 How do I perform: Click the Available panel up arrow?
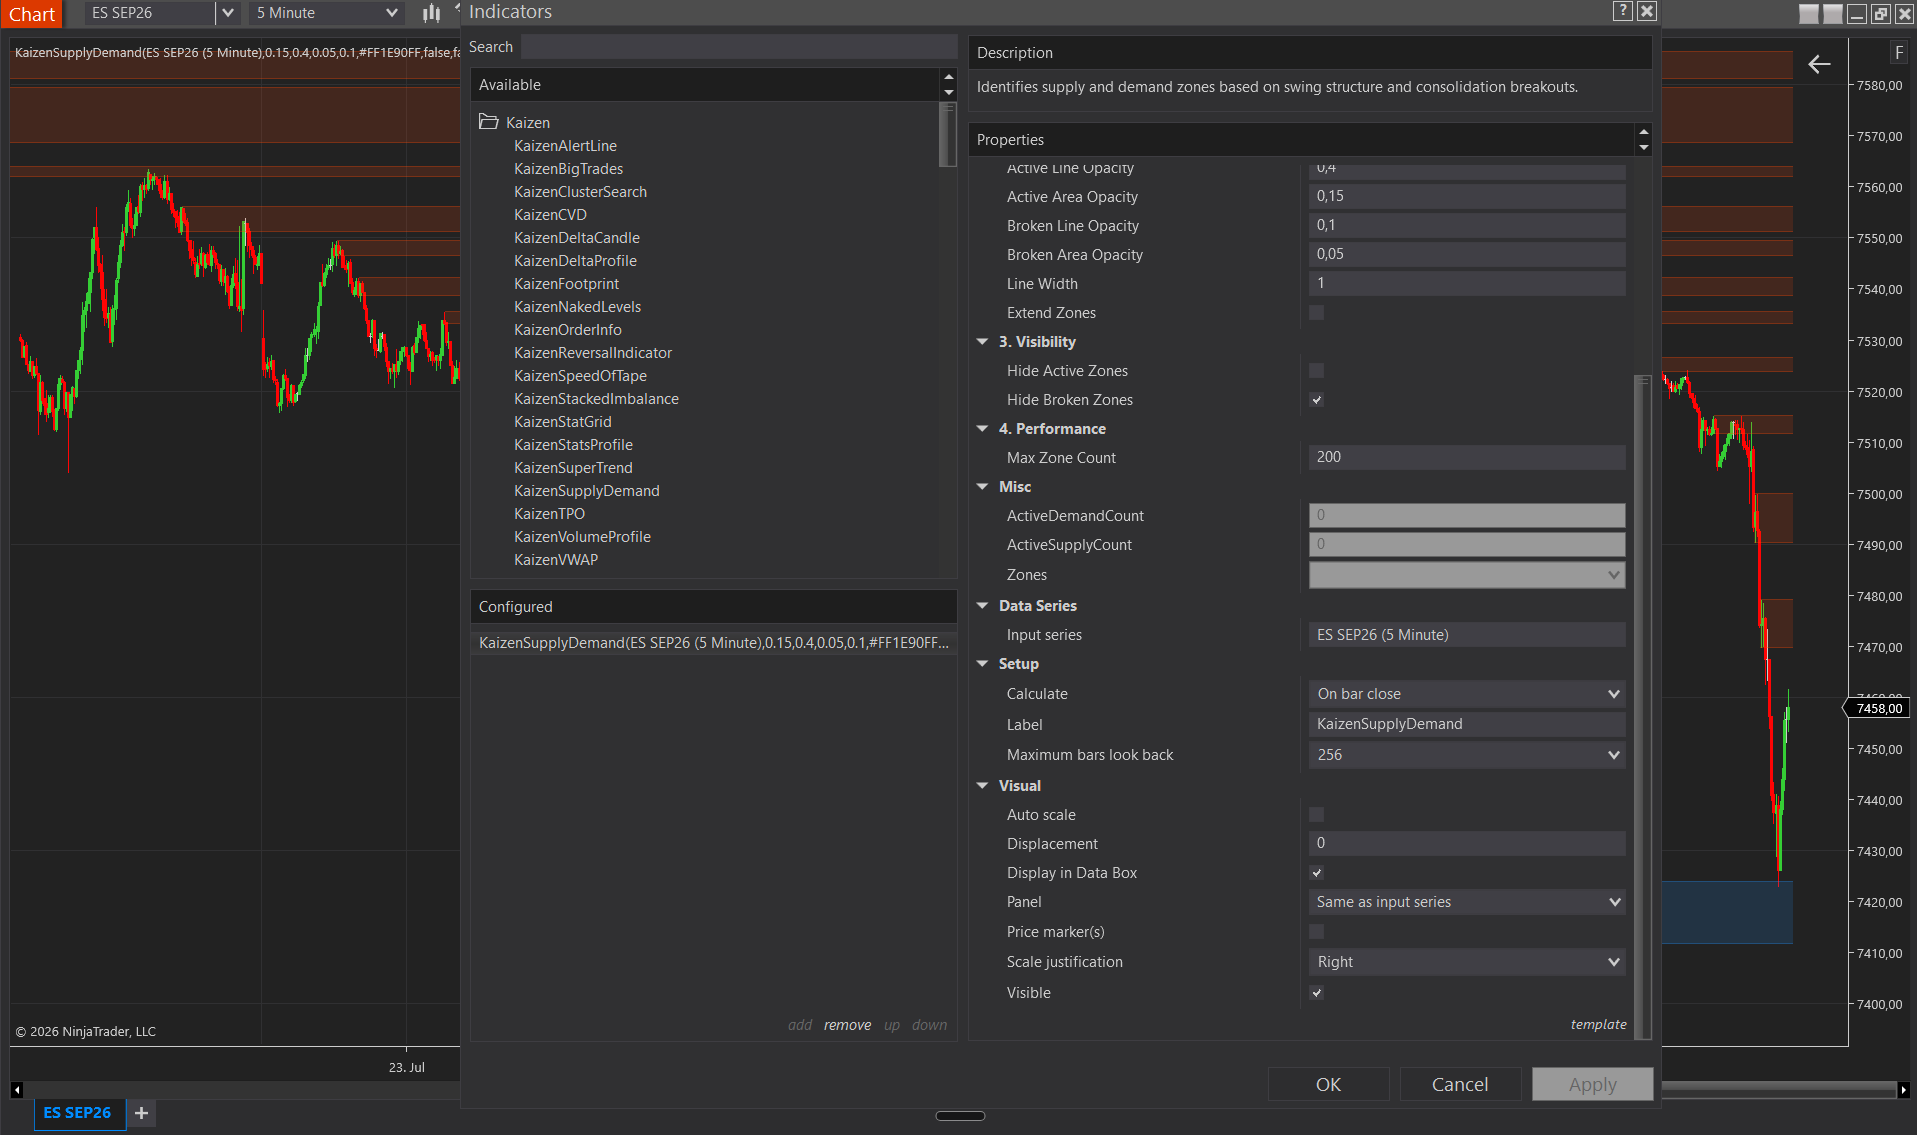click(x=948, y=78)
